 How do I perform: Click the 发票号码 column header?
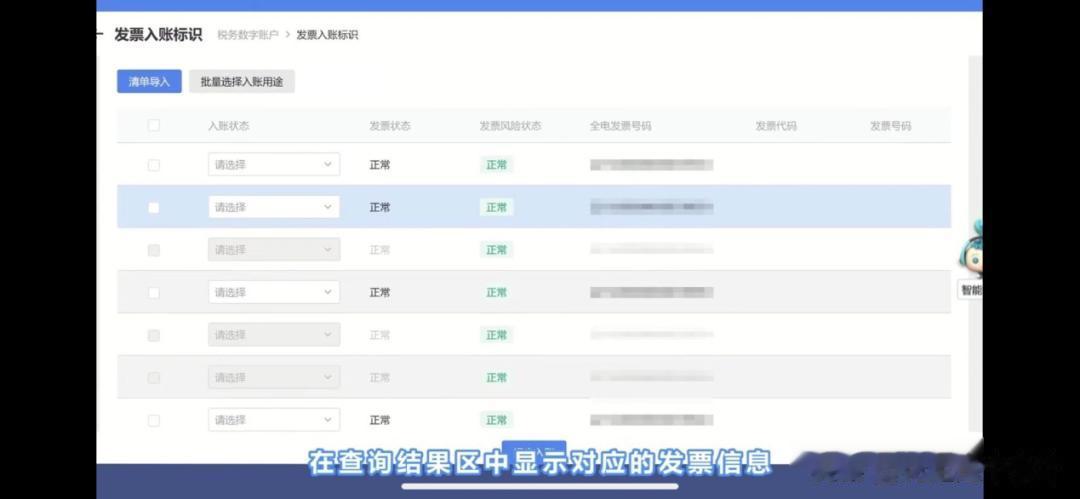click(891, 126)
